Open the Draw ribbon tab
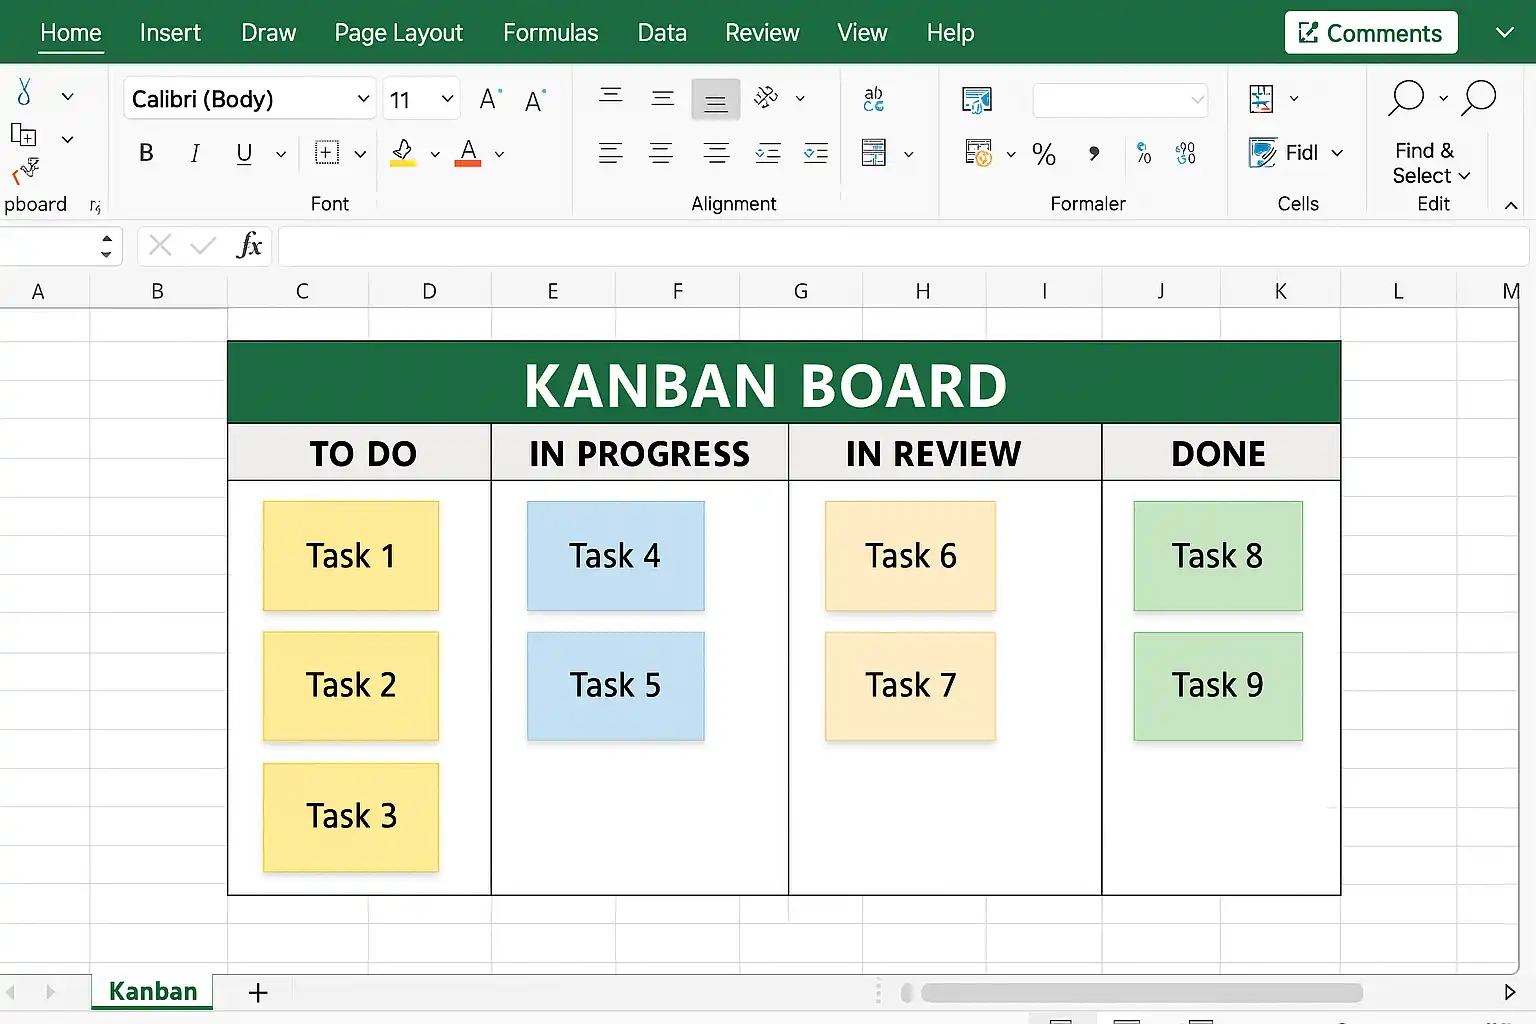Viewport: 1536px width, 1024px height. [269, 33]
